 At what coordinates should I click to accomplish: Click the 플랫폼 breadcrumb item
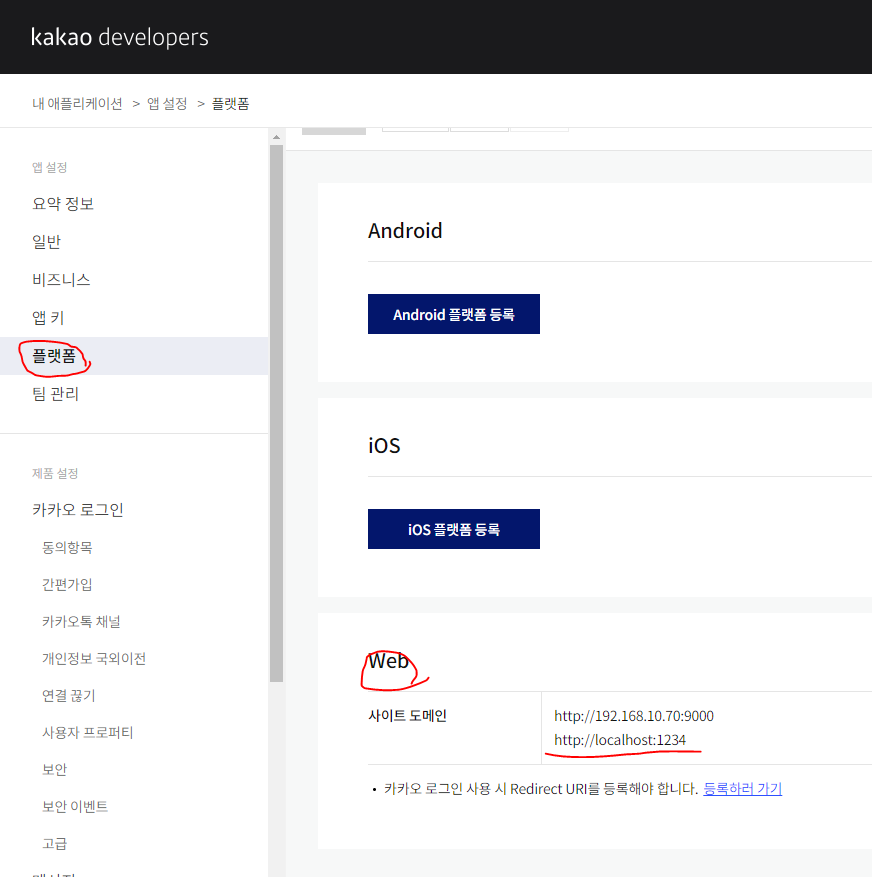(230, 103)
